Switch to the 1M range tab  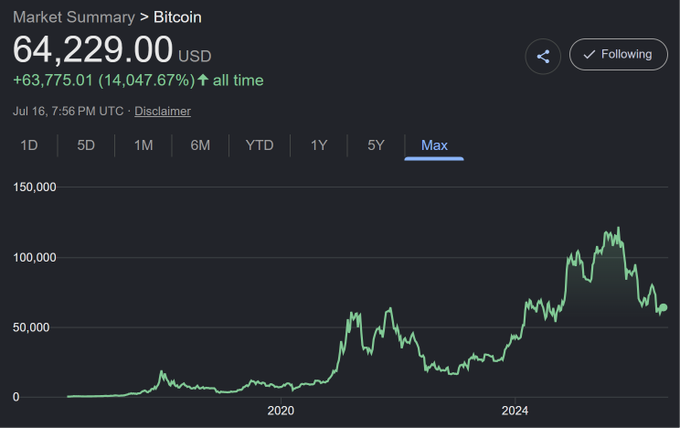click(x=143, y=145)
